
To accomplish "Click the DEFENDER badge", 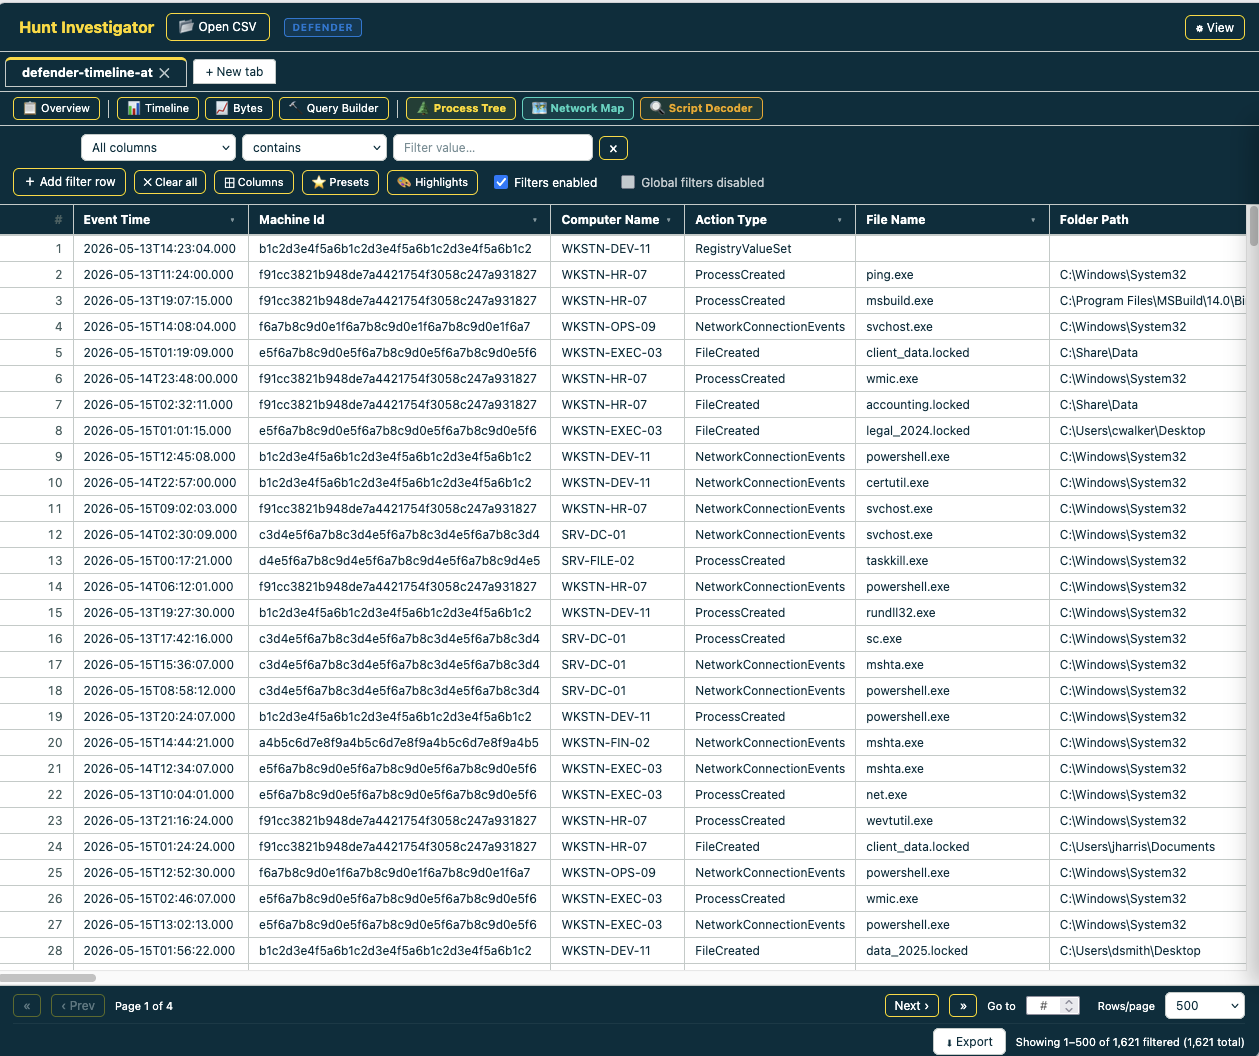I will tap(322, 28).
